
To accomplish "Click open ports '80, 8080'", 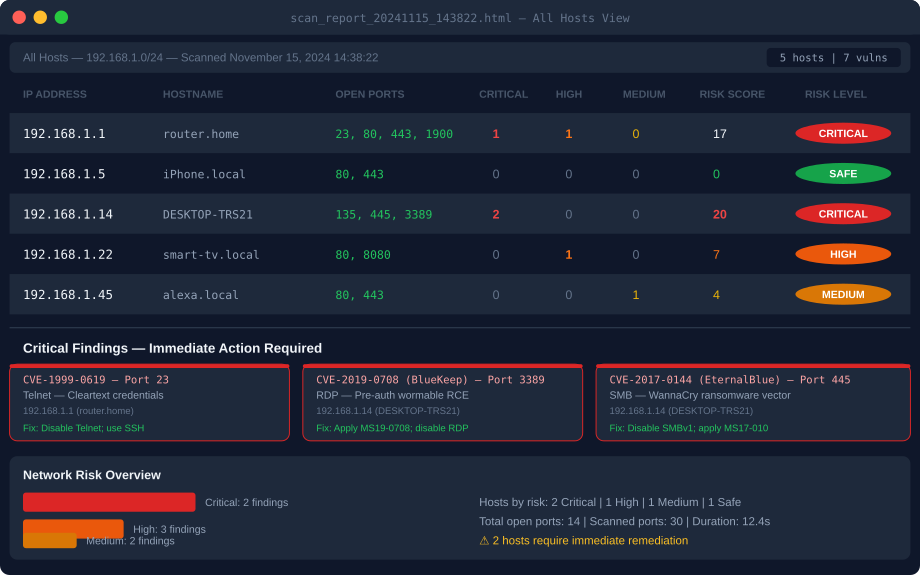I will [x=363, y=255].
